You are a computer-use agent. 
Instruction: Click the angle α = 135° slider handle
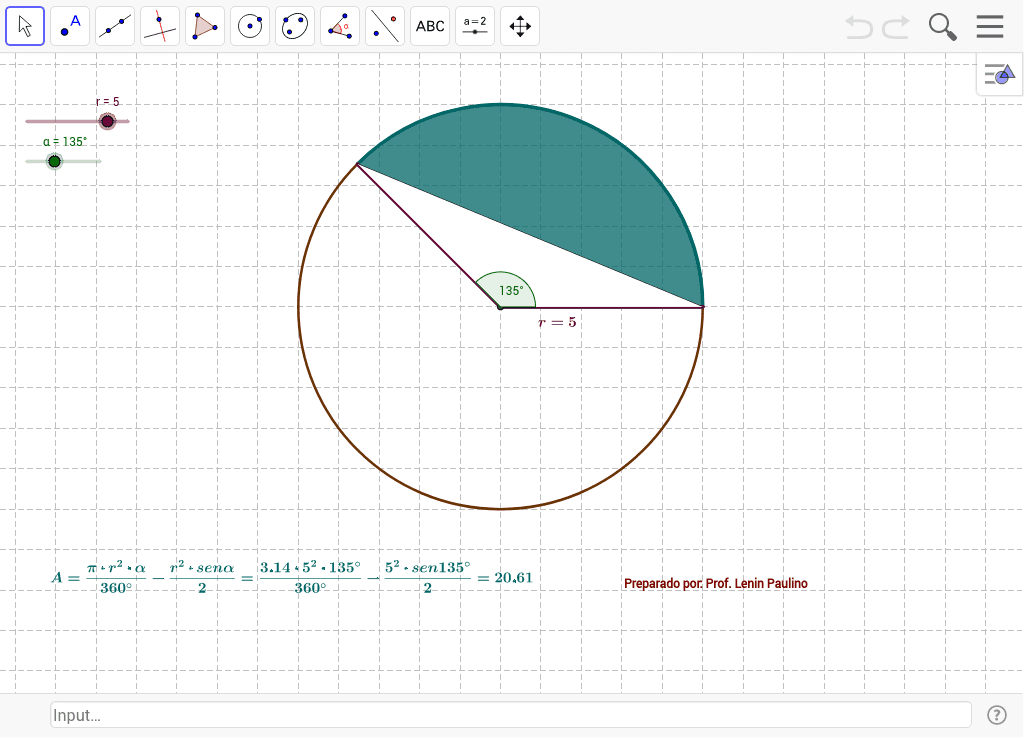pyautogui.click(x=55, y=161)
